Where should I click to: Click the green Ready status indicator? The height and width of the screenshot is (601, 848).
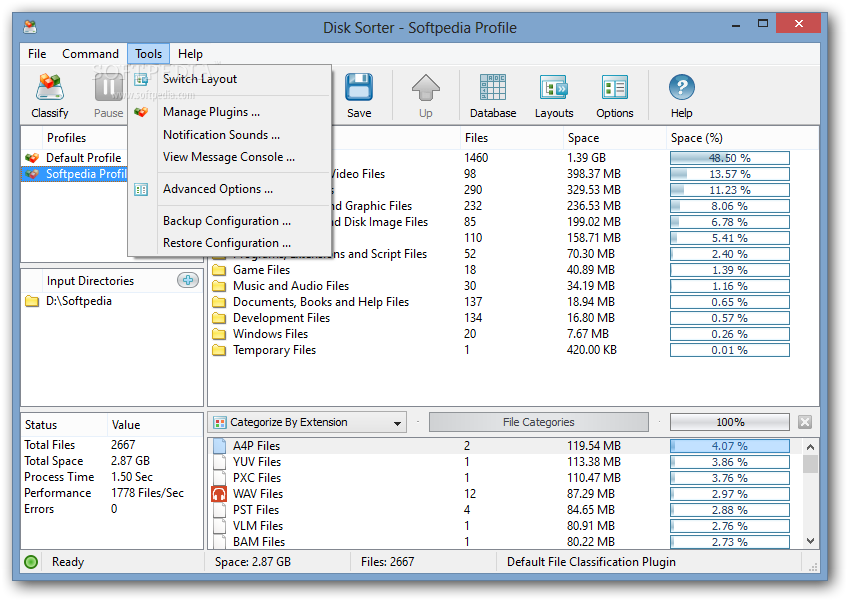coord(31,562)
